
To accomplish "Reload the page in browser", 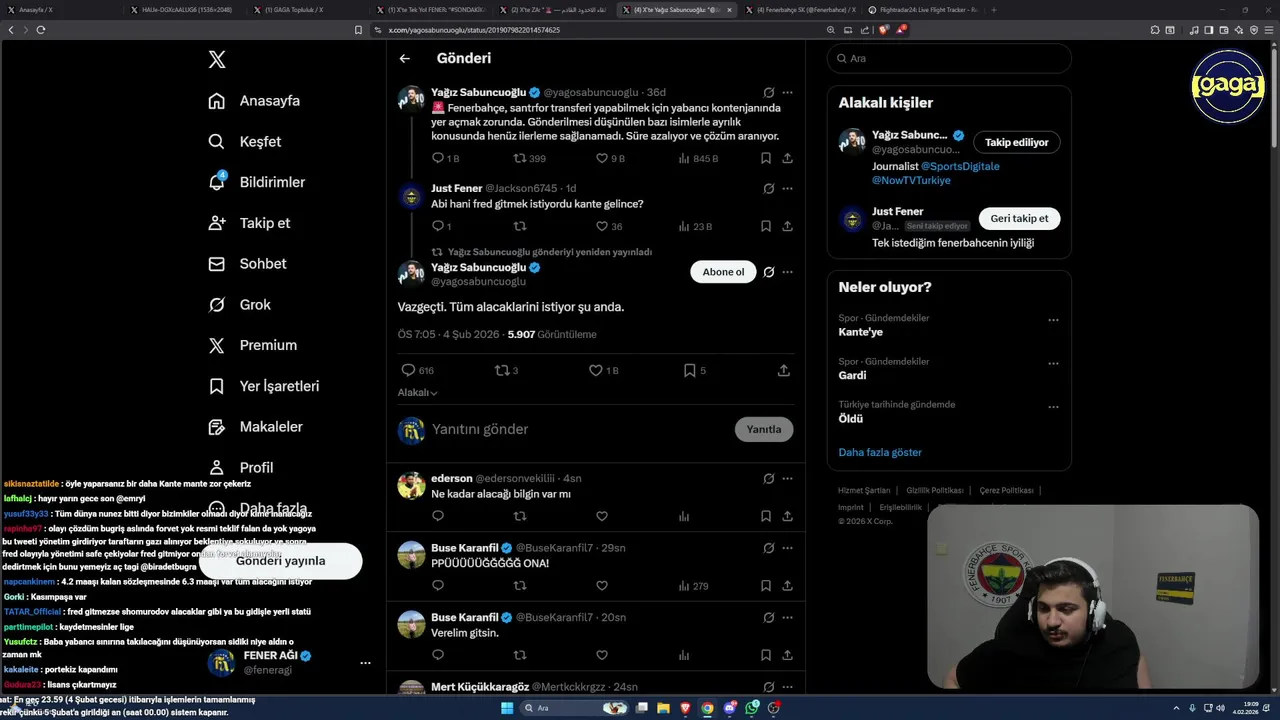I will (40, 30).
